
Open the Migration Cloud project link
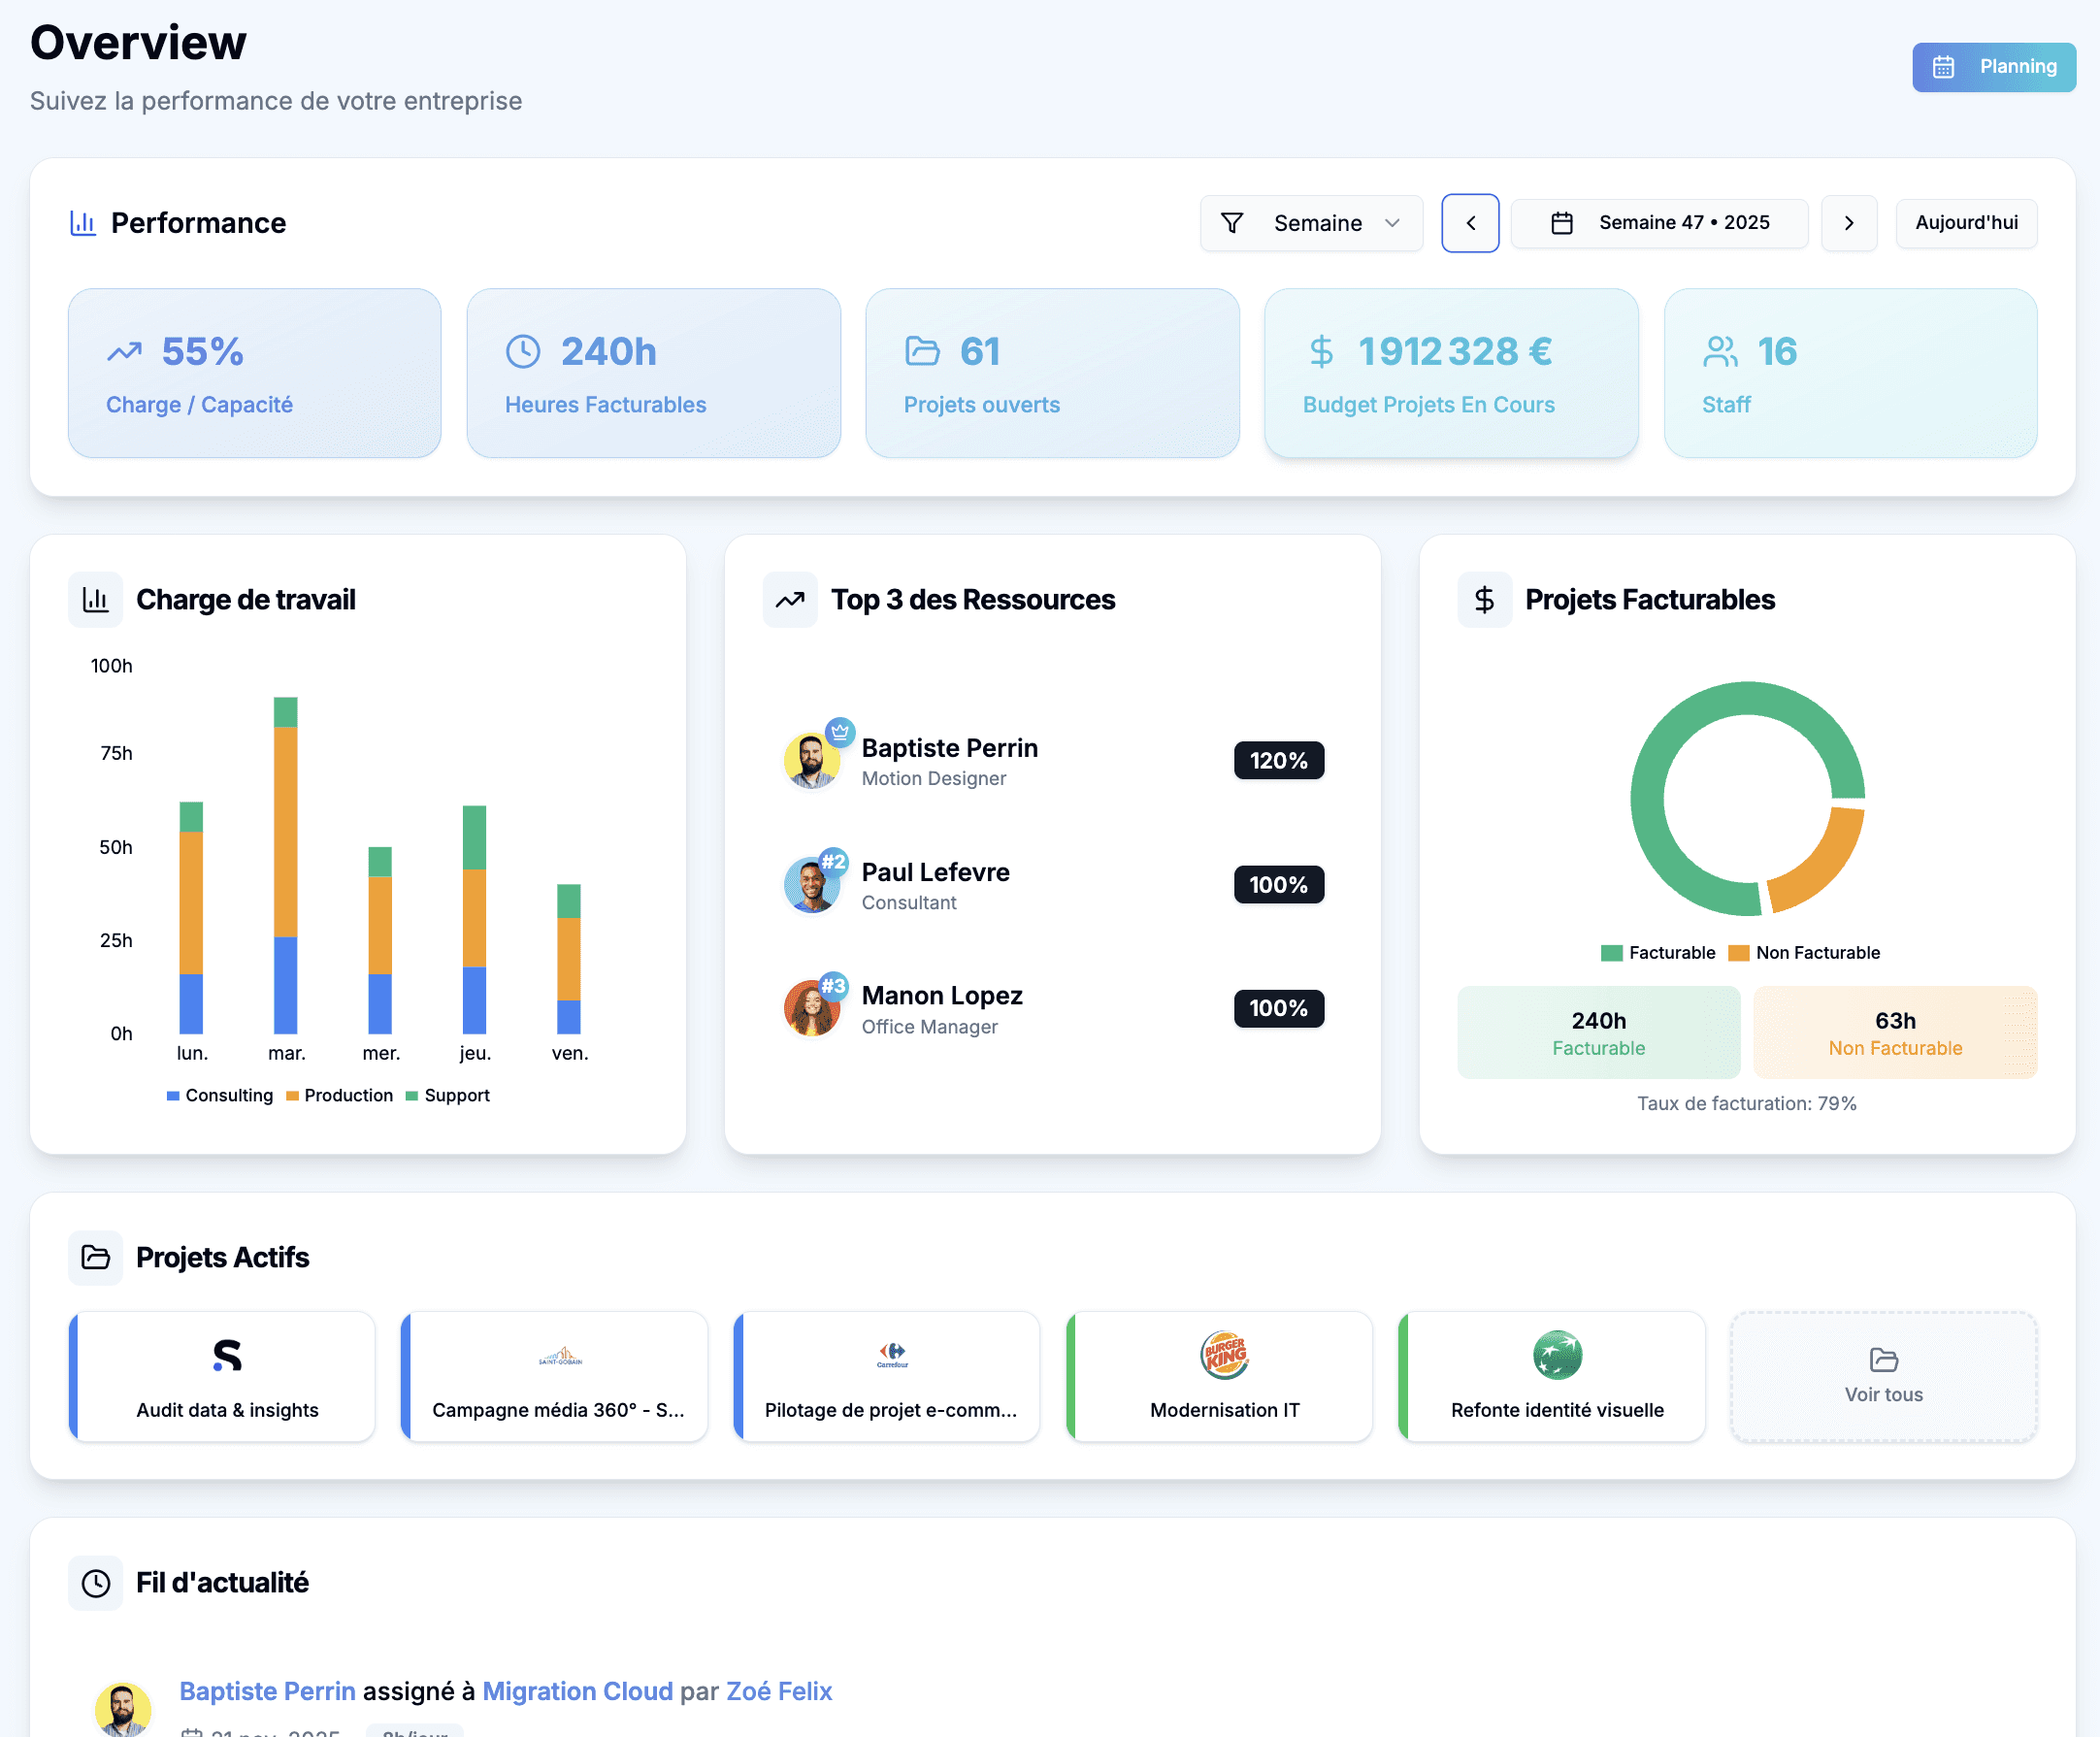pyautogui.click(x=577, y=1691)
